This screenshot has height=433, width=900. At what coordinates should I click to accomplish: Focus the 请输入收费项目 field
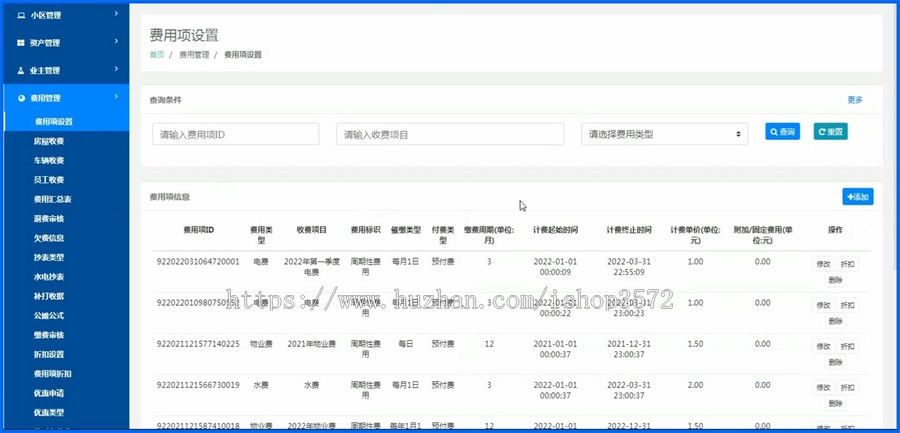point(450,134)
